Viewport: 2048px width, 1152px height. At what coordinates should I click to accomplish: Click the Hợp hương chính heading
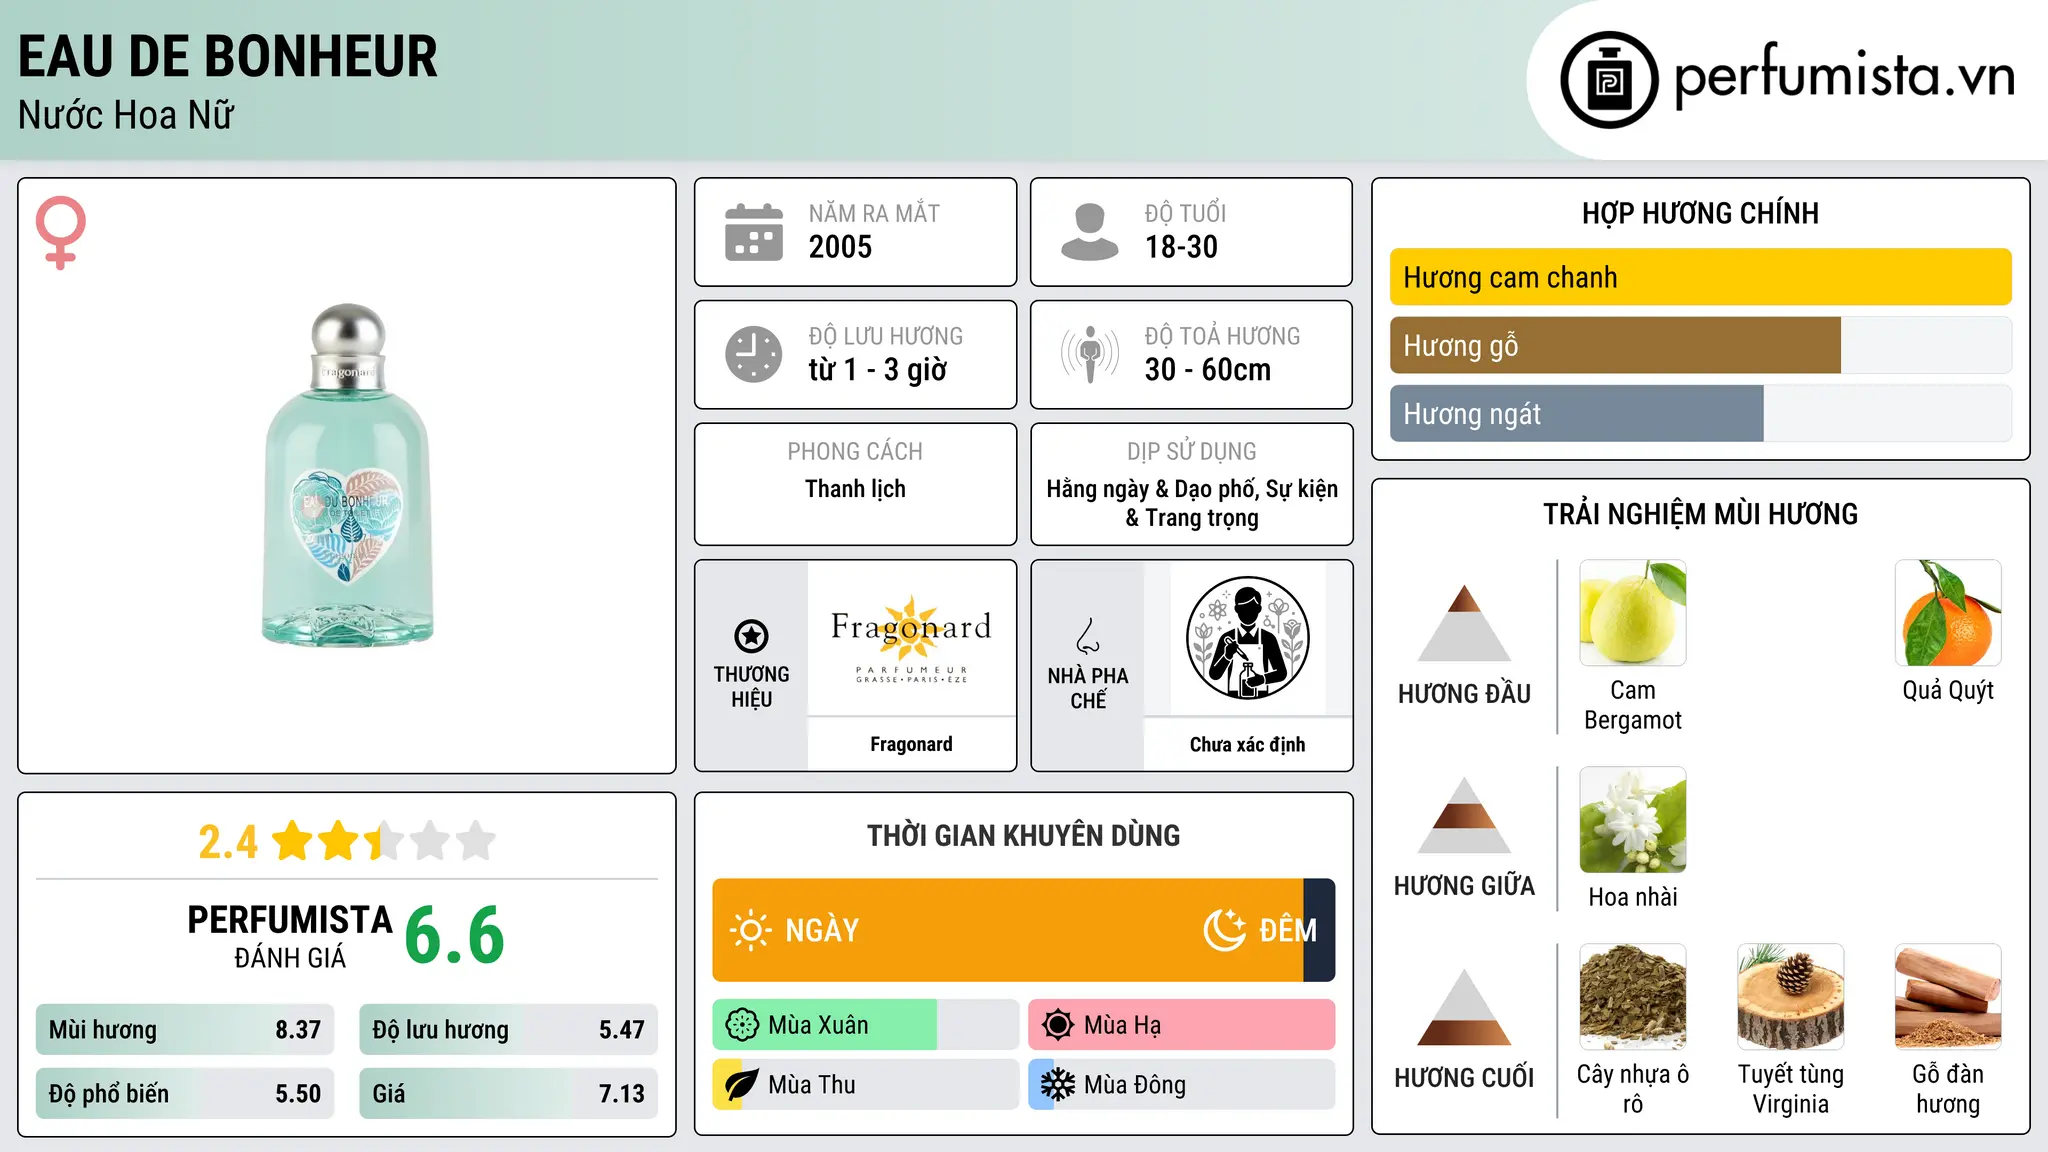1700,213
